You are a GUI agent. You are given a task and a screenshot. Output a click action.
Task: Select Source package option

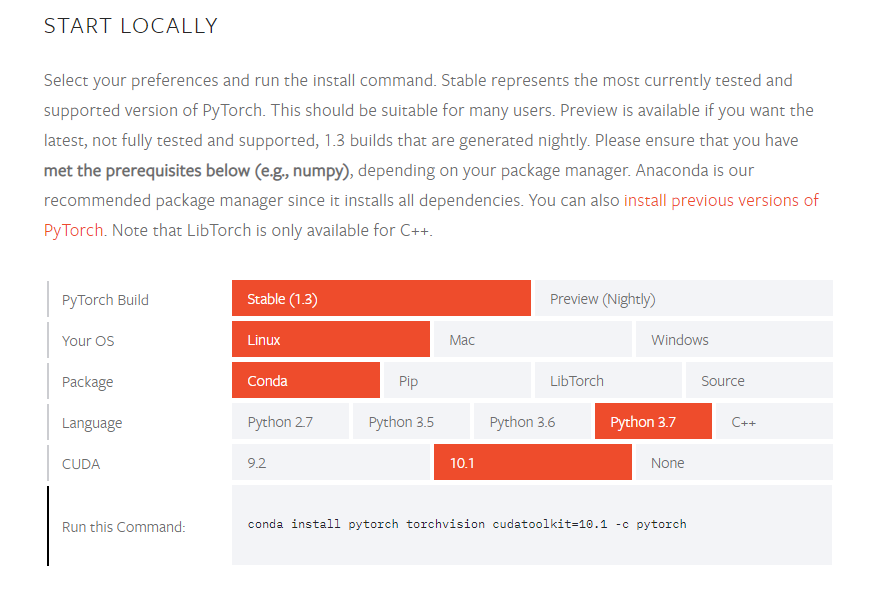point(759,380)
